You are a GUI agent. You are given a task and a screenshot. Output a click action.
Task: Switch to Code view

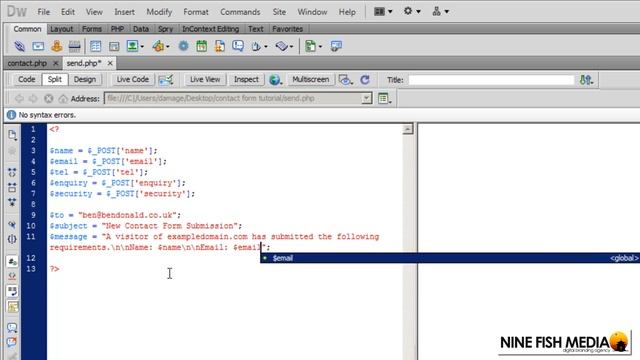pyautogui.click(x=27, y=79)
